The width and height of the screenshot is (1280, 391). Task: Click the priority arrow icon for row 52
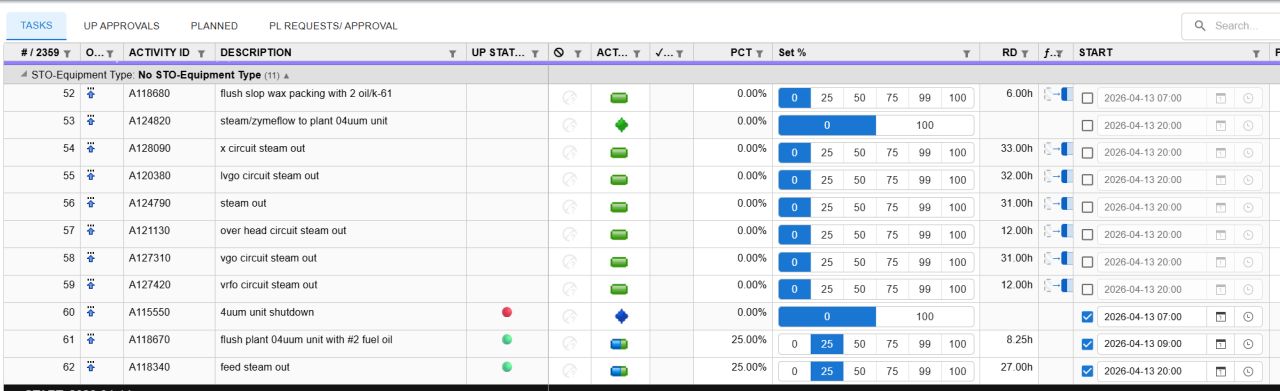90,93
